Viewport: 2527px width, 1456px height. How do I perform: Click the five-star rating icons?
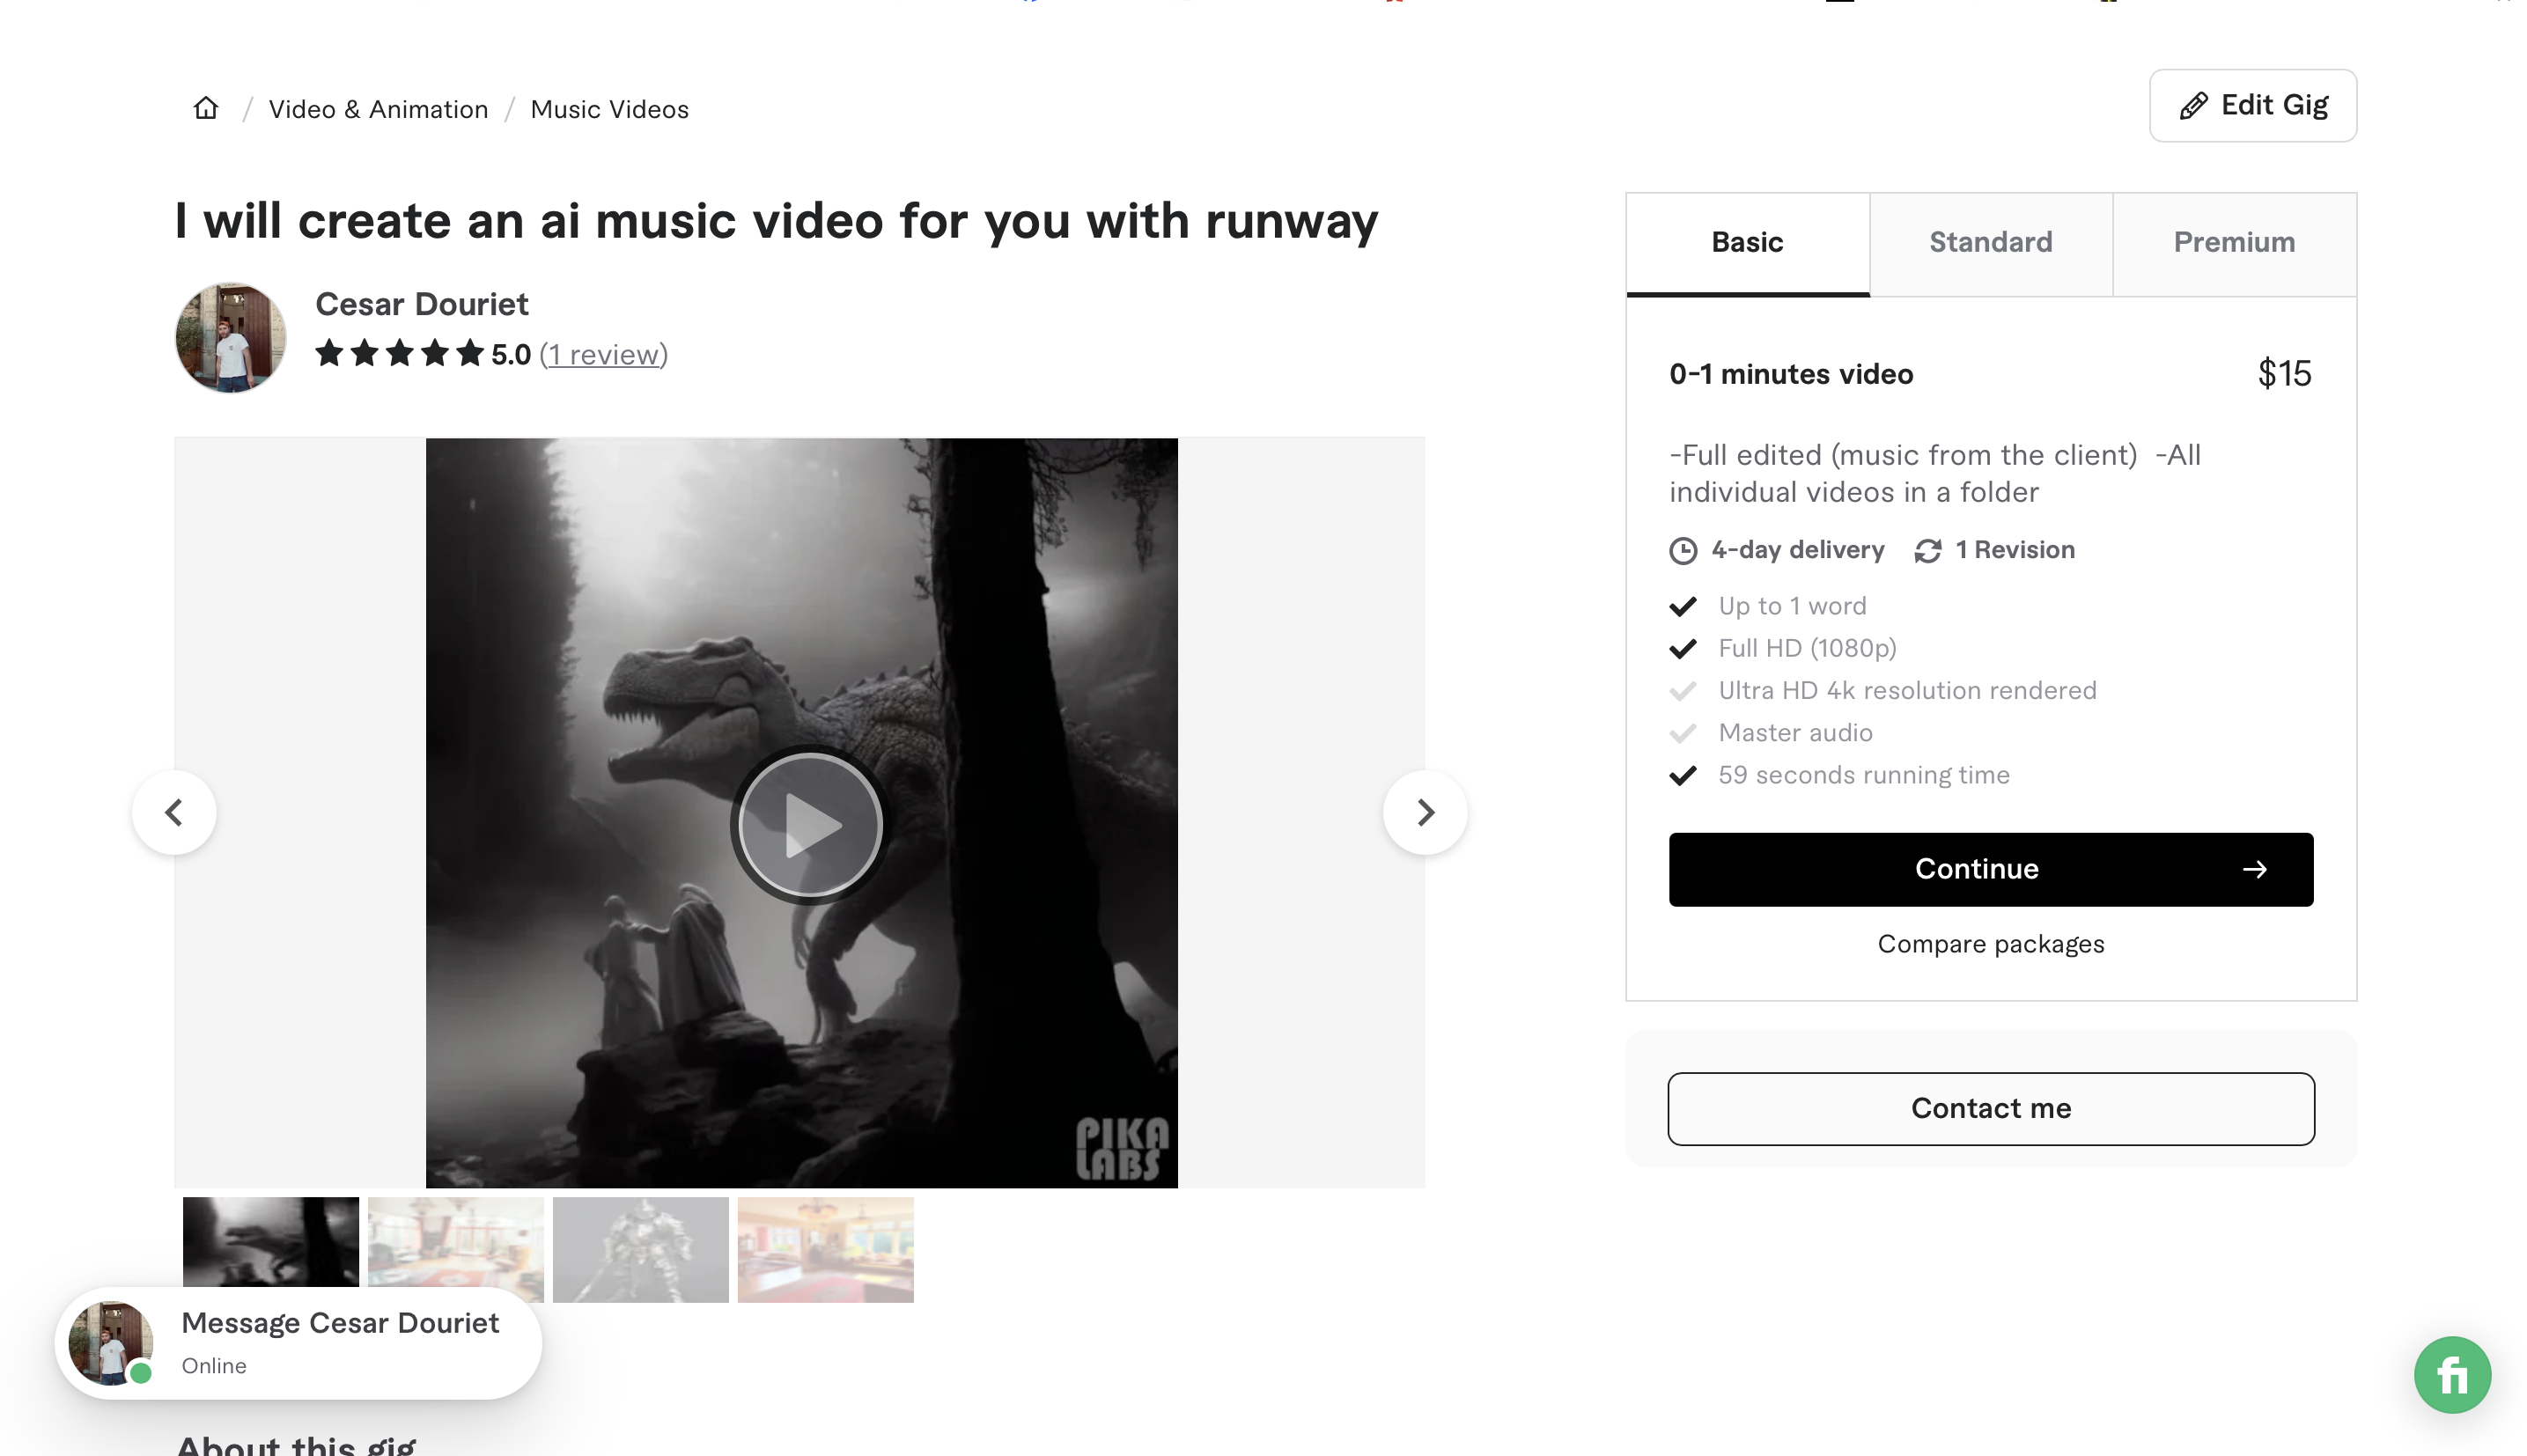click(399, 353)
